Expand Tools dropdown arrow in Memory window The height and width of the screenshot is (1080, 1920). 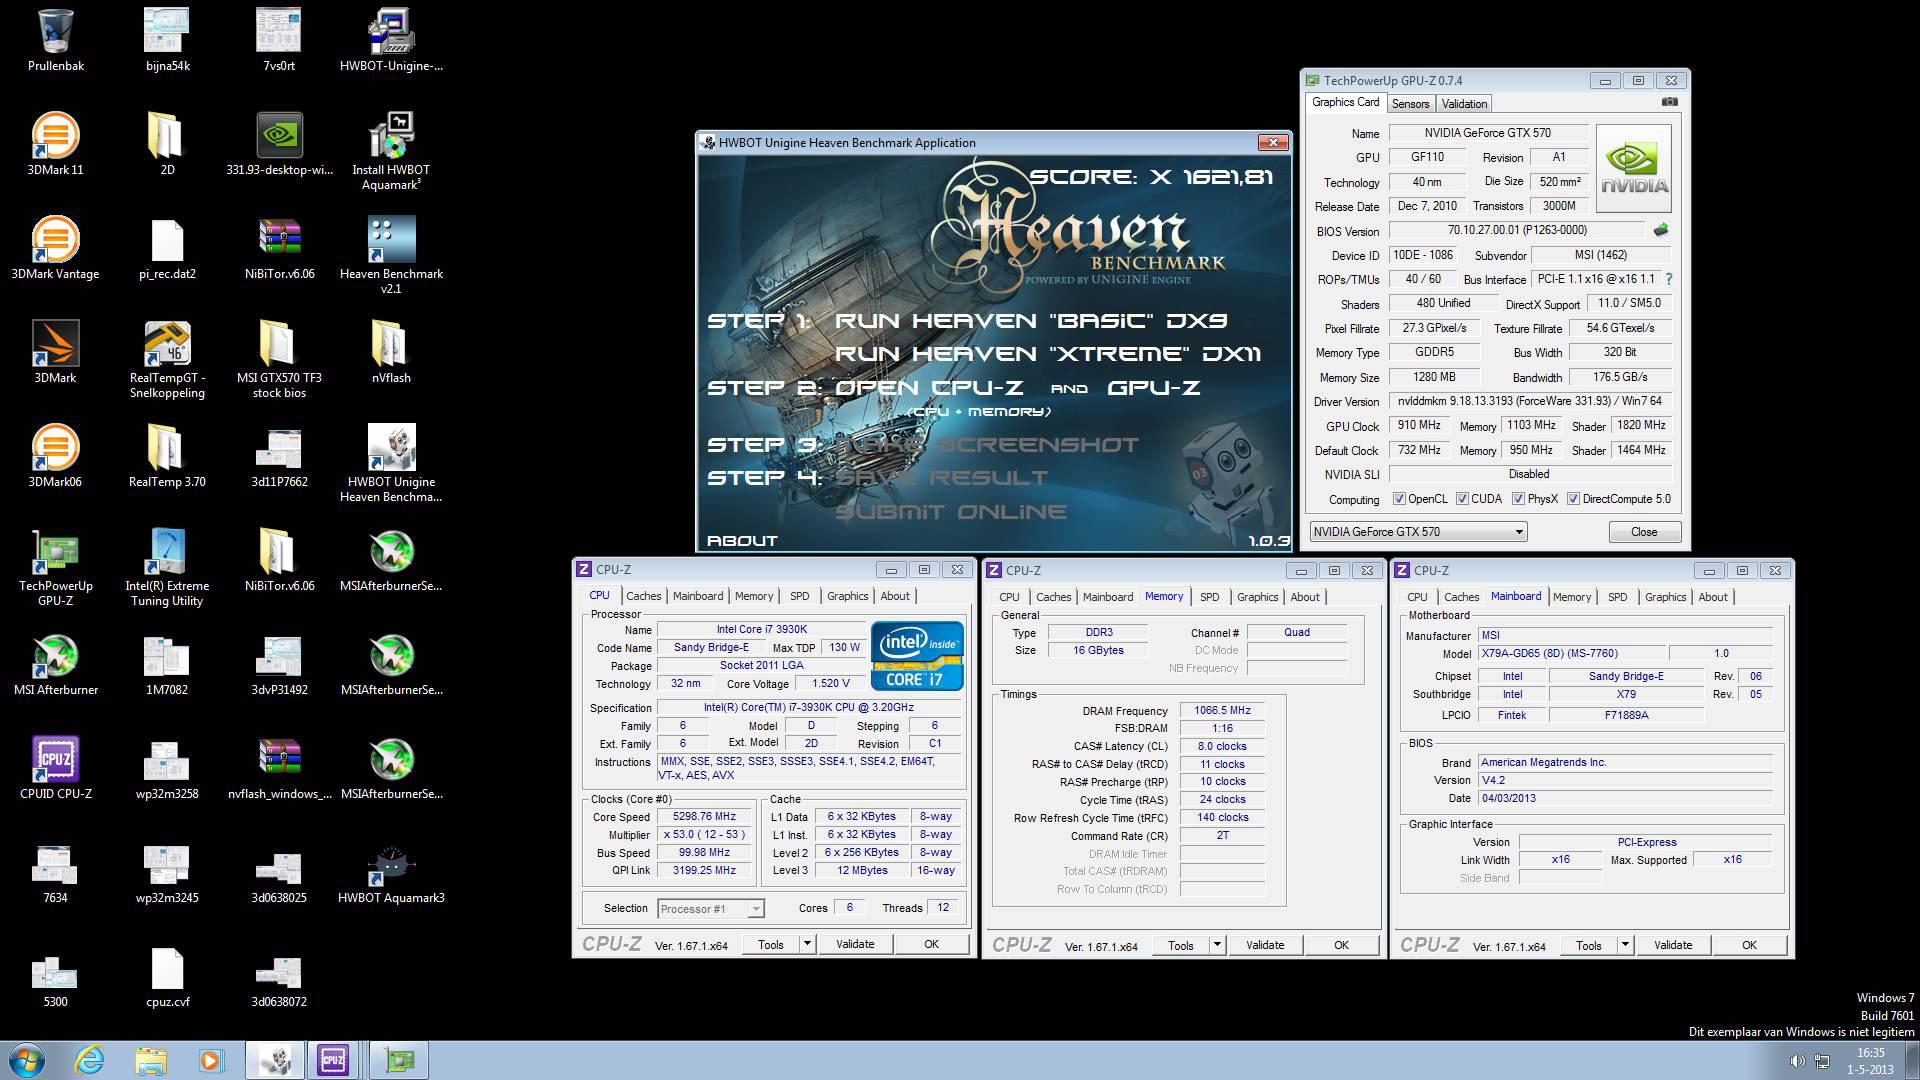click(x=1217, y=945)
